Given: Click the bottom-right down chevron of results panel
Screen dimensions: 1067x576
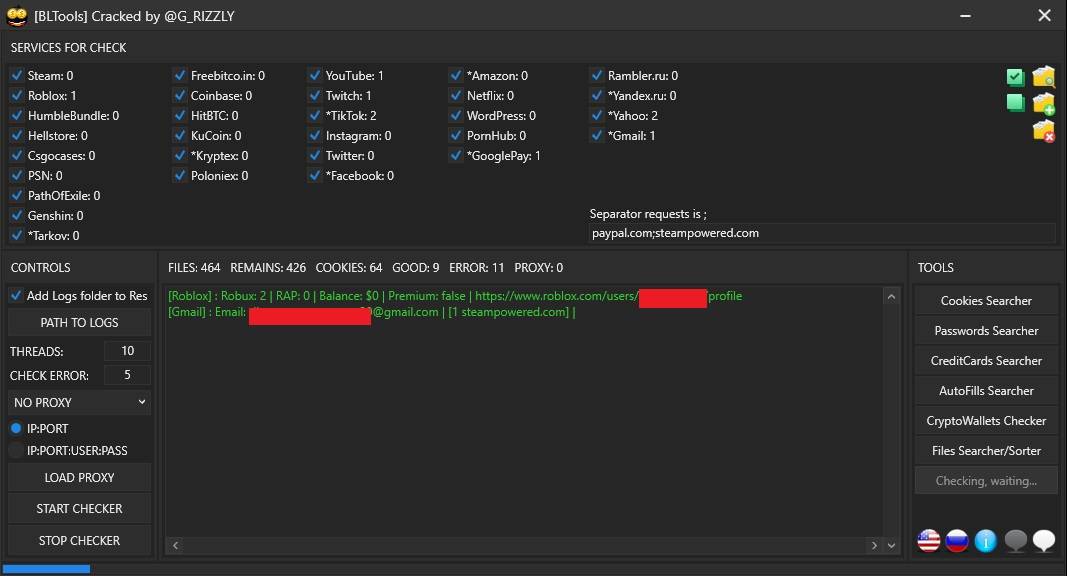Looking at the screenshot, I should tap(891, 545).
